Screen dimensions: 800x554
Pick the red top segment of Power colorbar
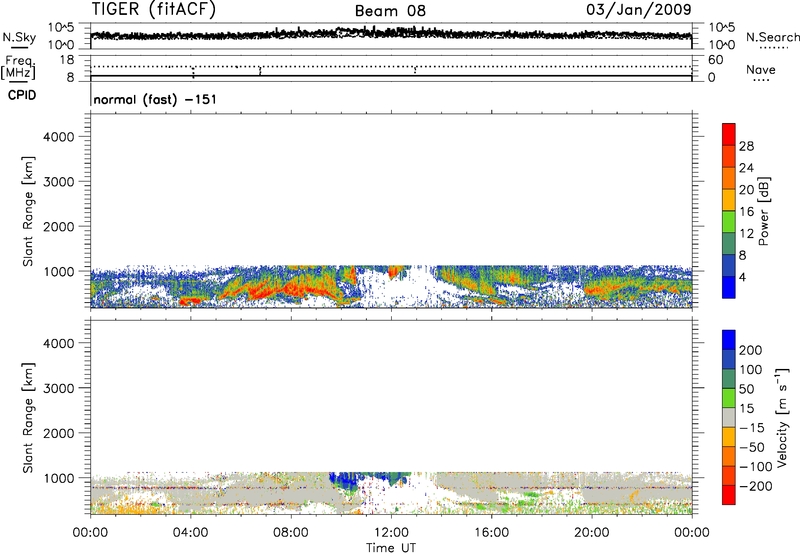(729, 134)
